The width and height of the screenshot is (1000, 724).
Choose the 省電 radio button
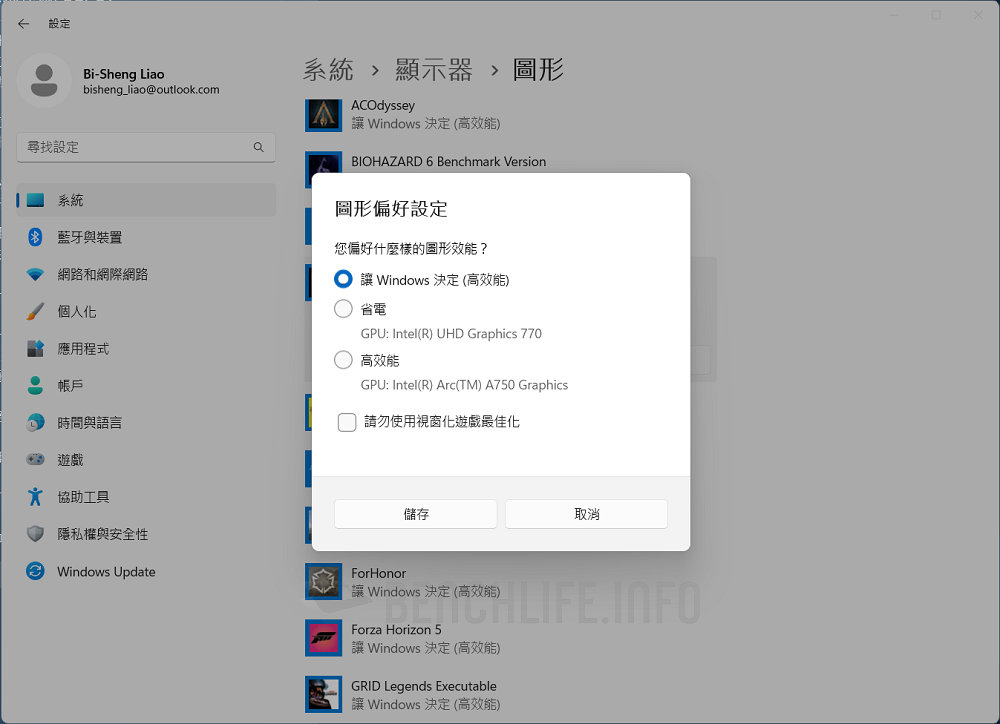click(343, 309)
